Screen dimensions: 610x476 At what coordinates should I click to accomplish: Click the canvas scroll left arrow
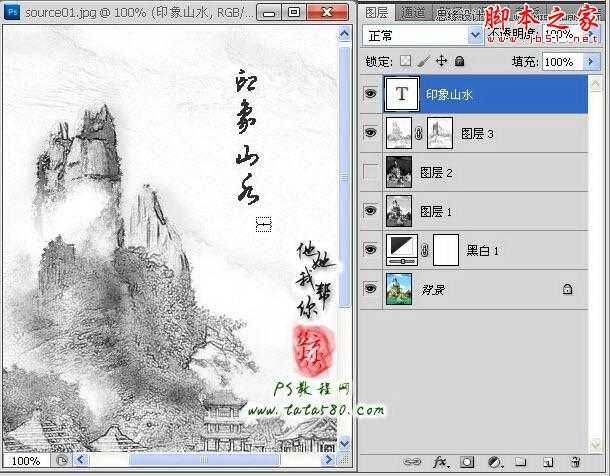(x=81, y=460)
